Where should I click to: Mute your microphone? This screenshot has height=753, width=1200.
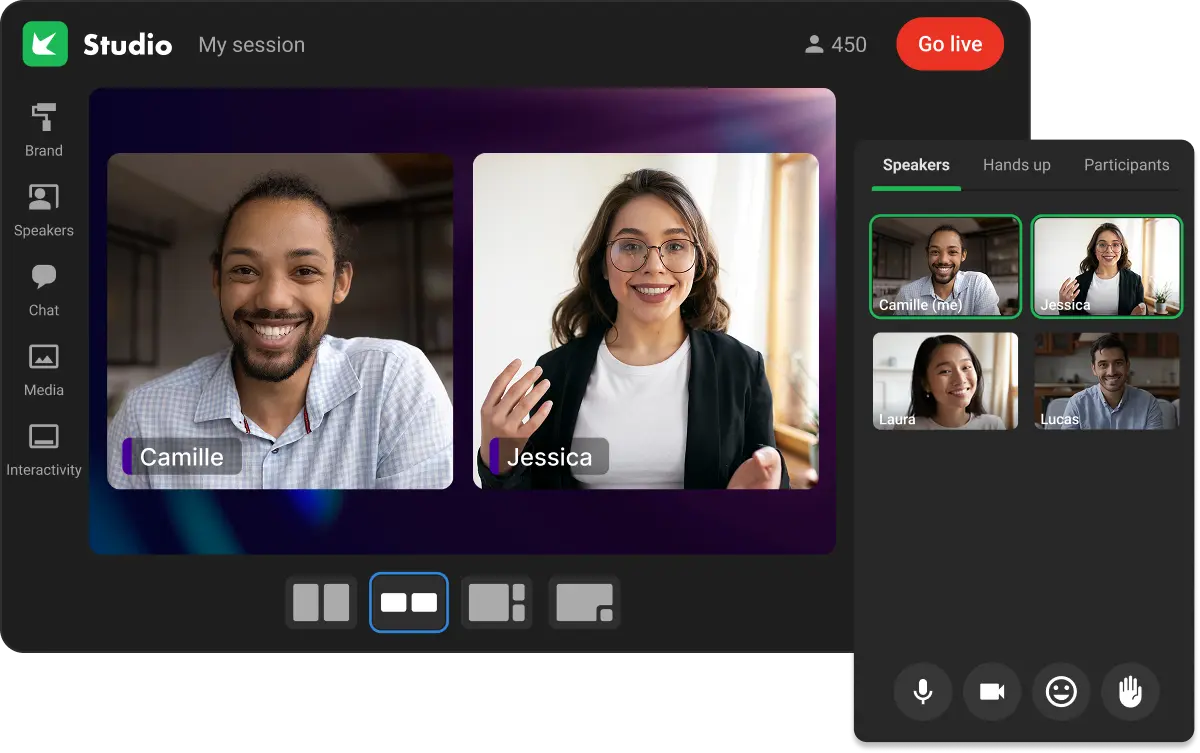click(923, 691)
